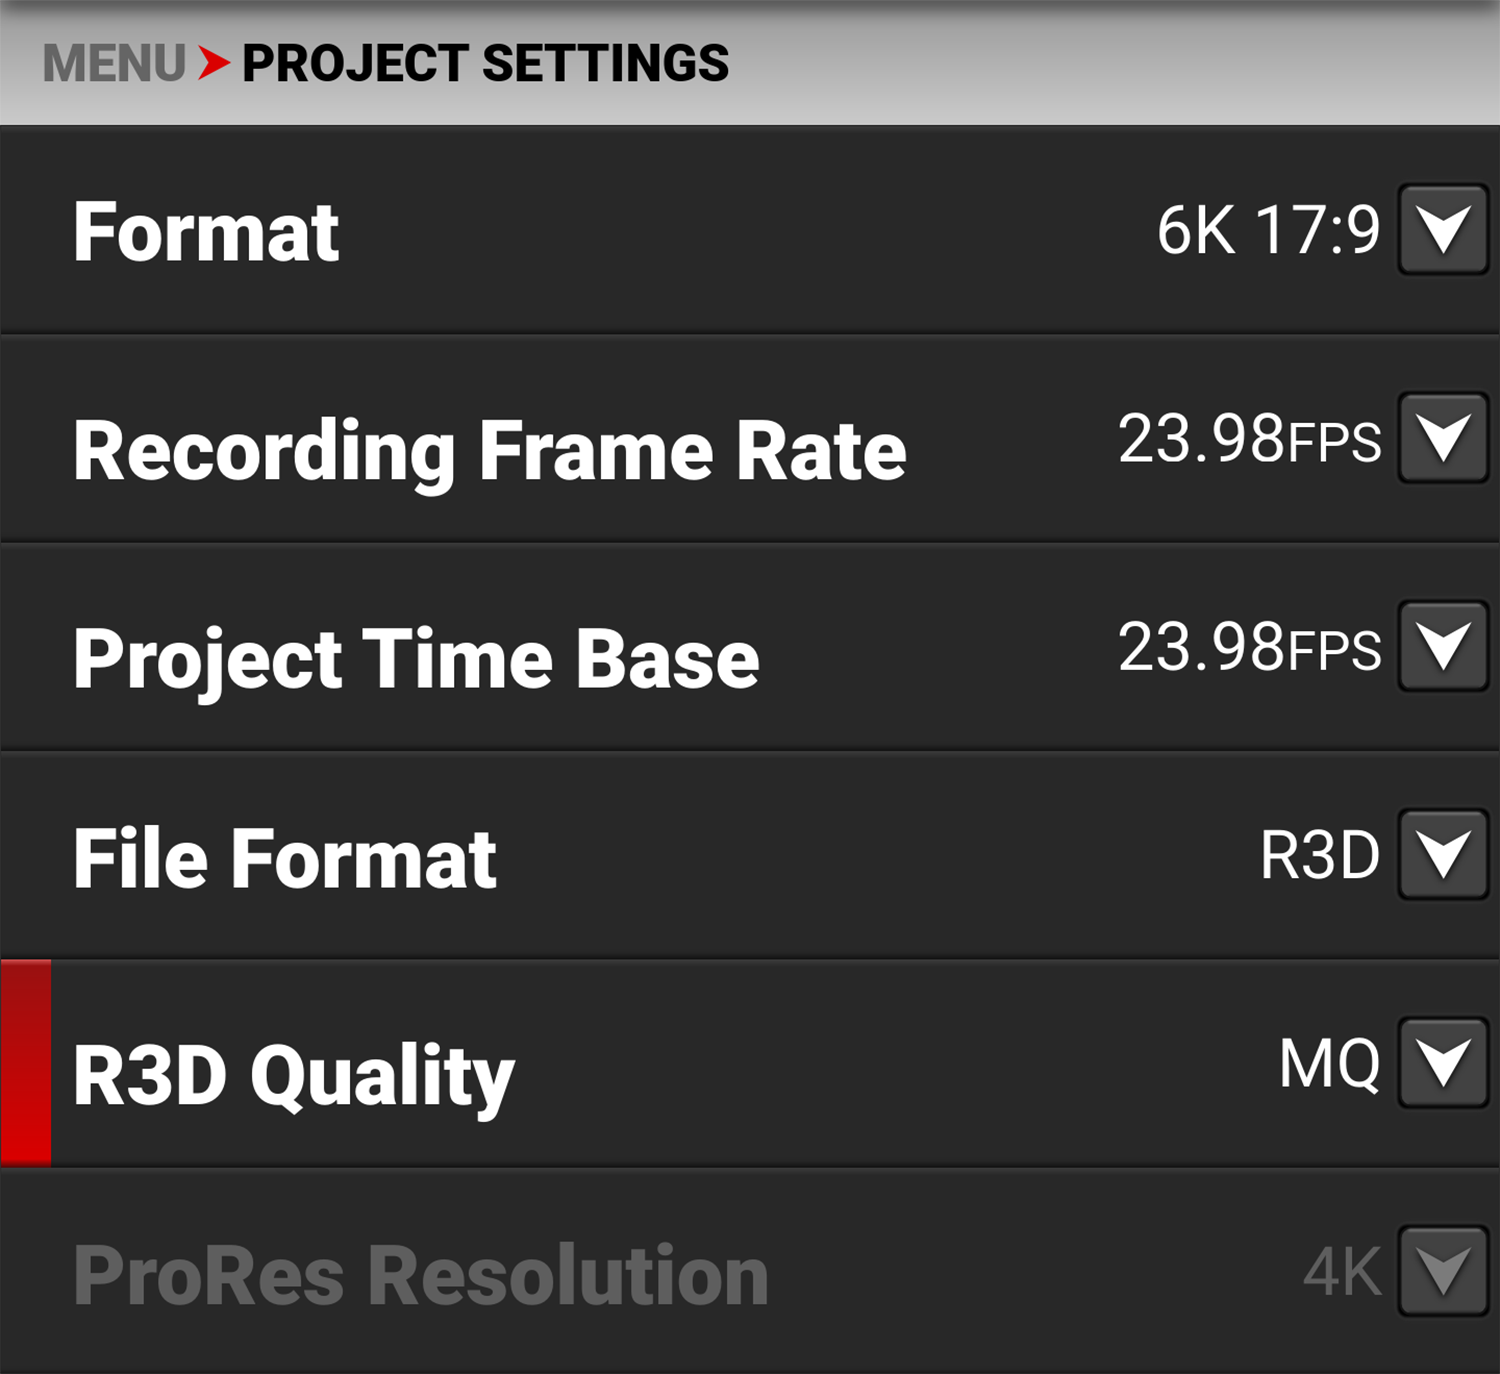The height and width of the screenshot is (1374, 1500).
Task: Expand the File Format dropdown arrow
Action: coord(1443,855)
